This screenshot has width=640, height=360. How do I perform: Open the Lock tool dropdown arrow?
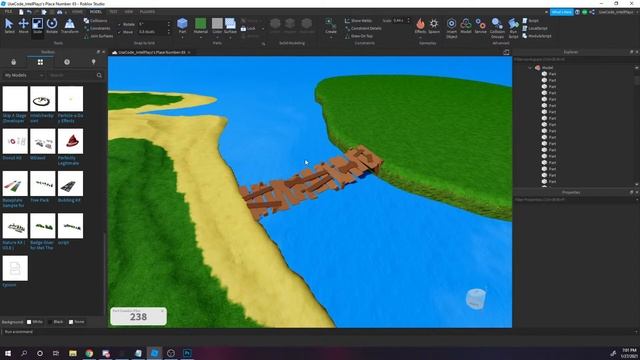(x=262, y=29)
